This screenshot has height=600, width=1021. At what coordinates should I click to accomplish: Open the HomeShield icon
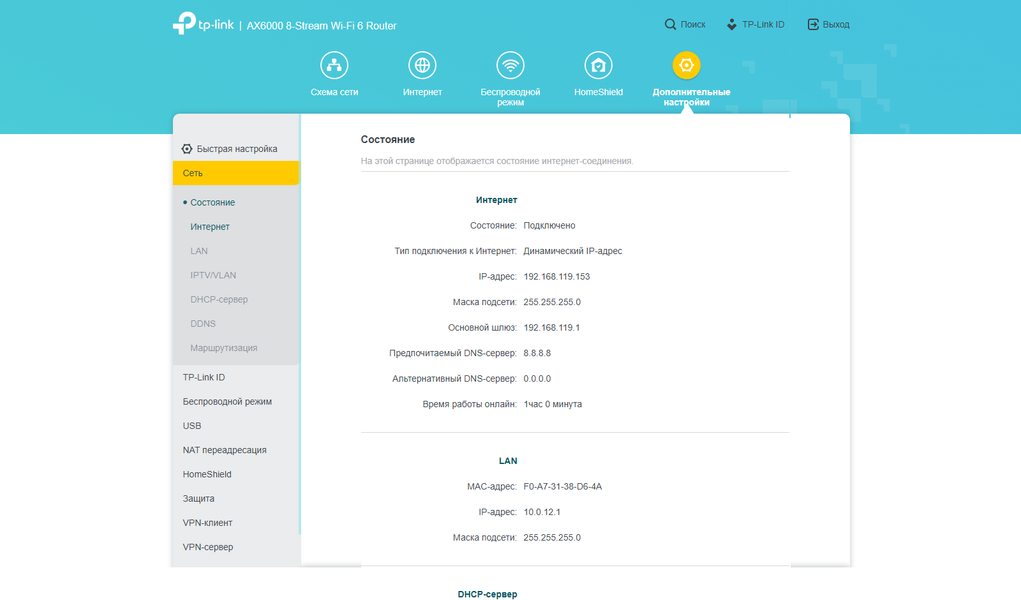point(598,65)
